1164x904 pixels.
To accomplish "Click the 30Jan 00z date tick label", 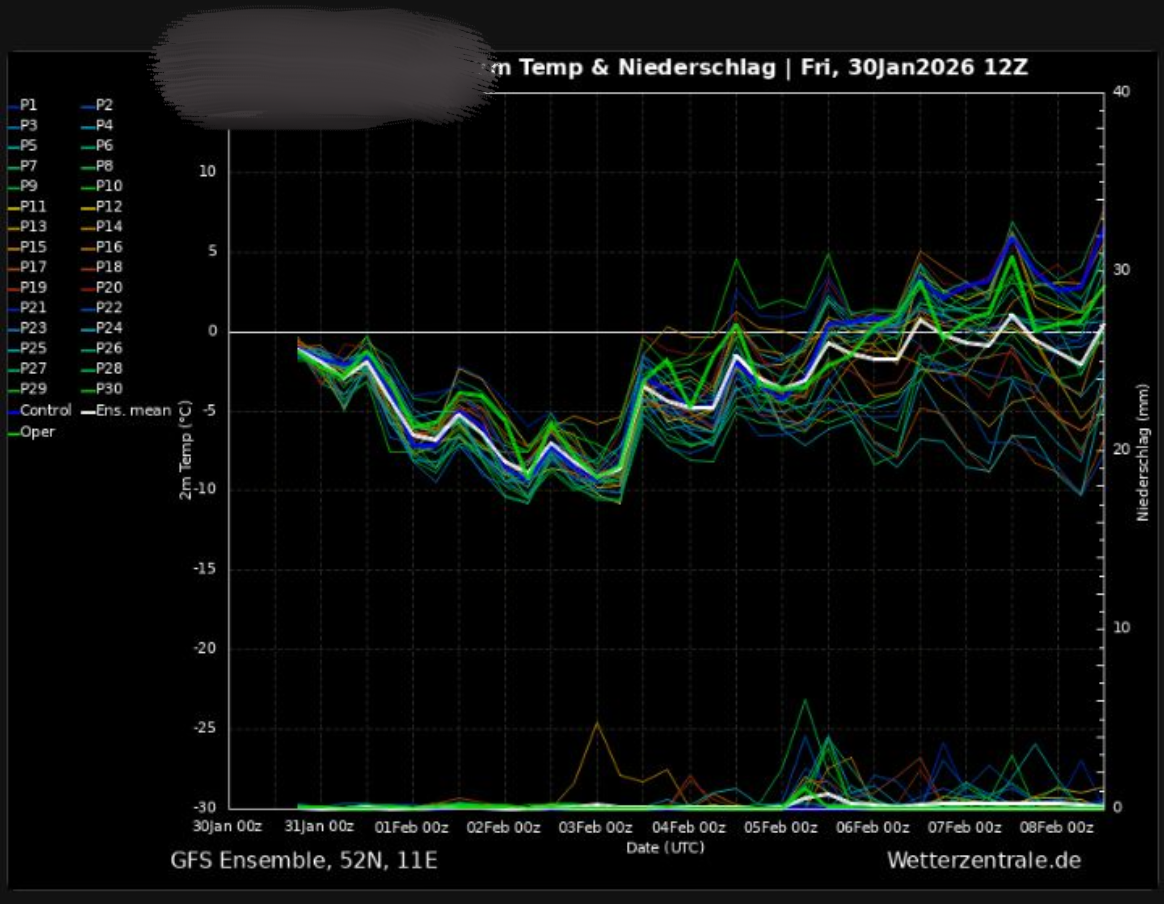I will click(x=228, y=826).
